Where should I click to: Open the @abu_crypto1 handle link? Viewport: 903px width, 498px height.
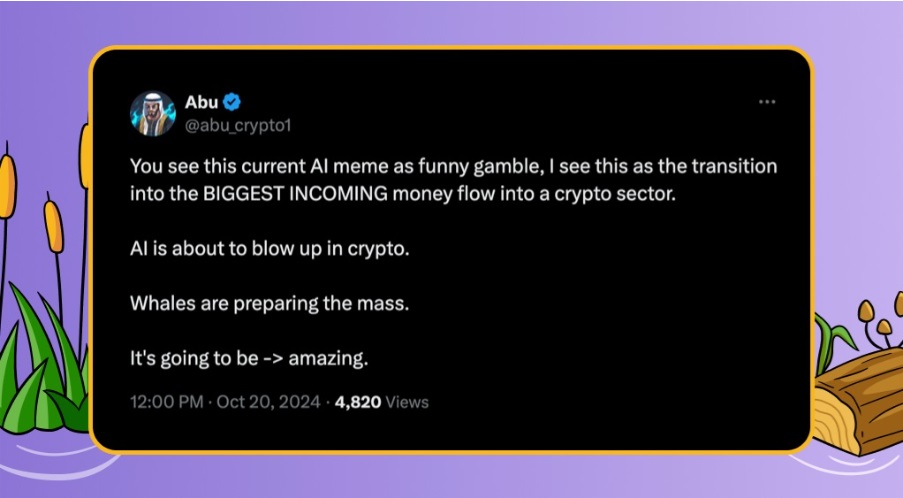[x=238, y=125]
